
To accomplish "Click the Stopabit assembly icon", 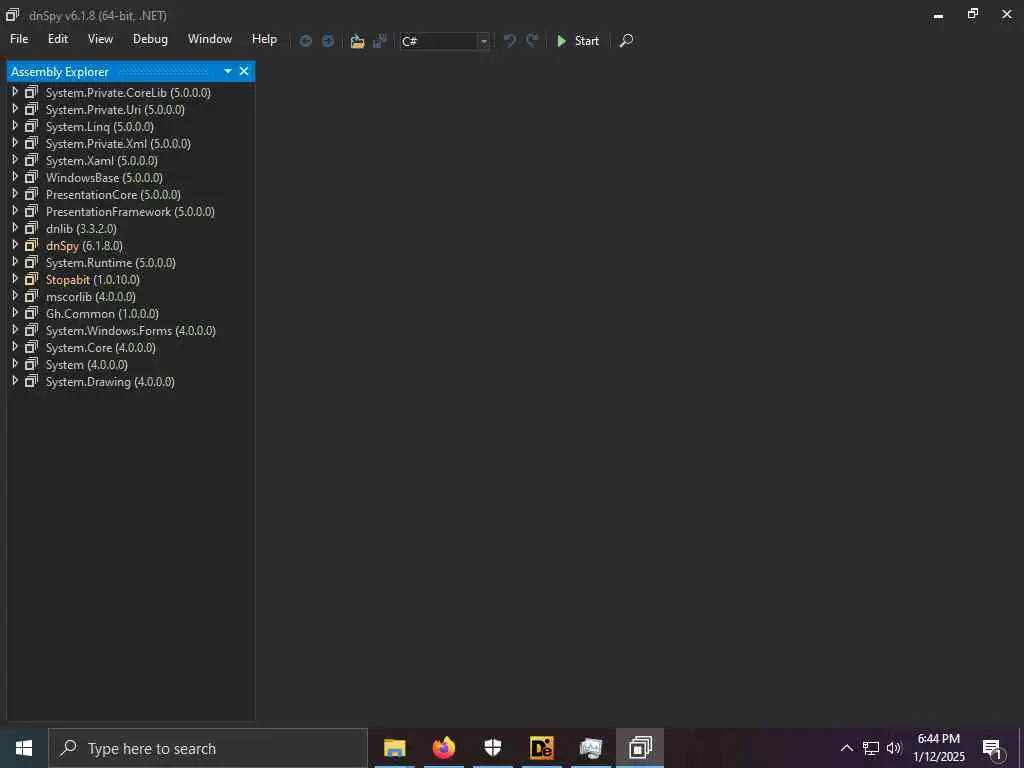I will pyautogui.click(x=31, y=280).
